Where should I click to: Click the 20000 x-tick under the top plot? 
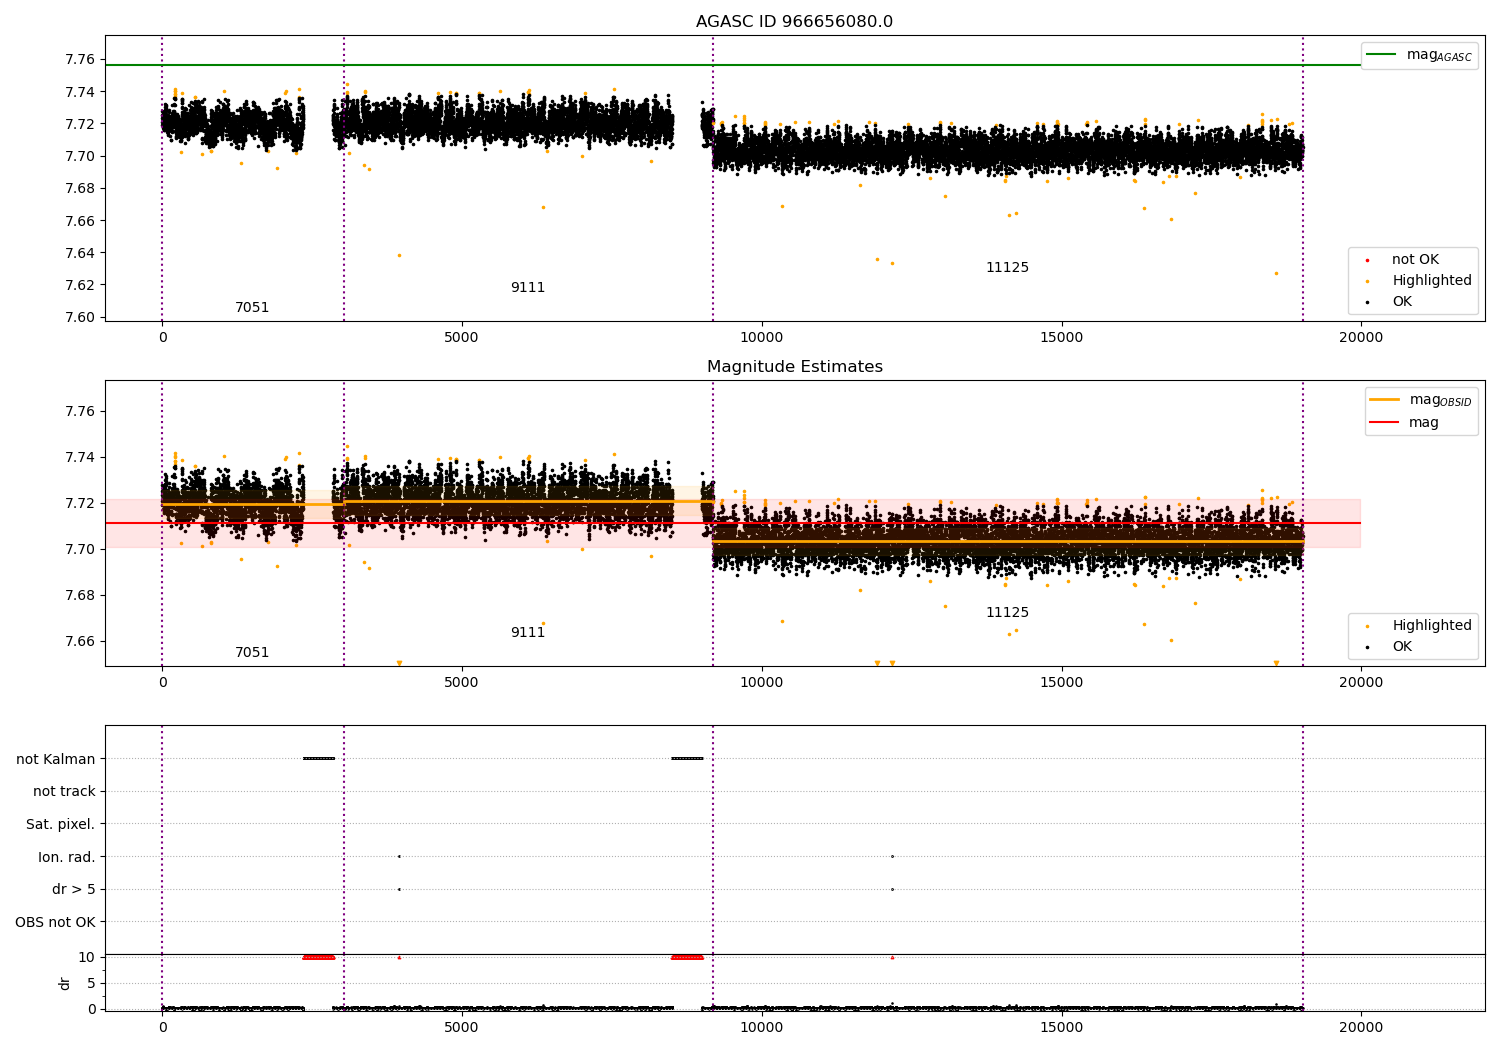(x=1361, y=338)
